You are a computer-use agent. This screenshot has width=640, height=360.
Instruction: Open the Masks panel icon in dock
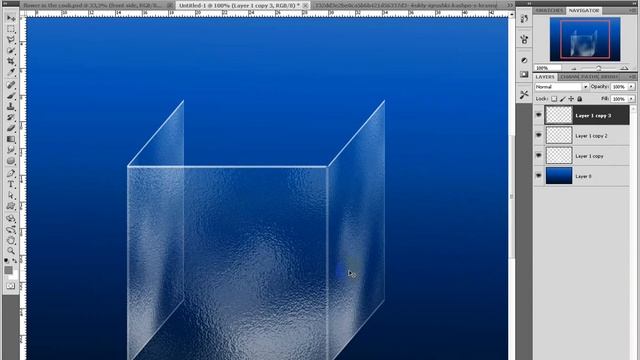(x=524, y=74)
